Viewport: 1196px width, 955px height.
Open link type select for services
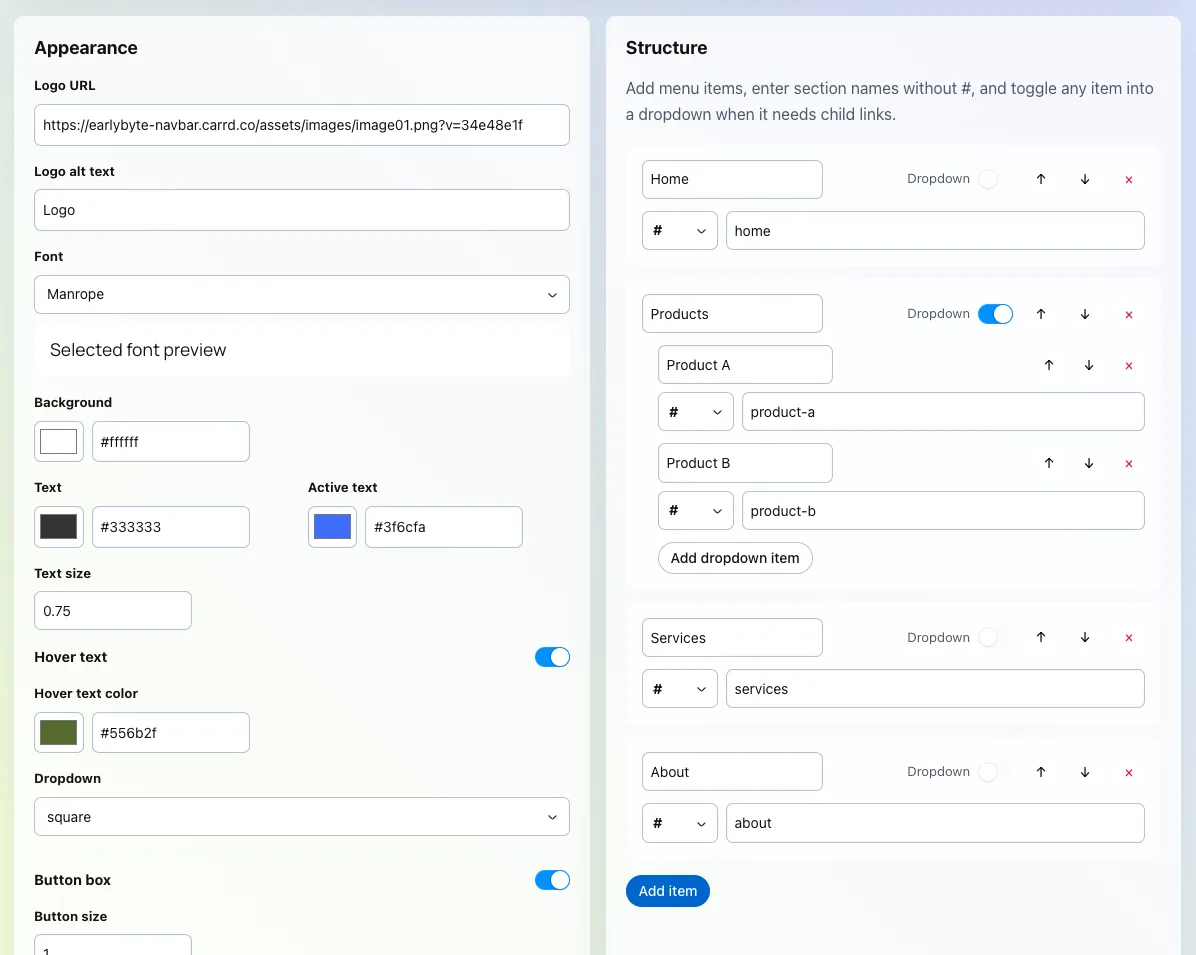(680, 689)
